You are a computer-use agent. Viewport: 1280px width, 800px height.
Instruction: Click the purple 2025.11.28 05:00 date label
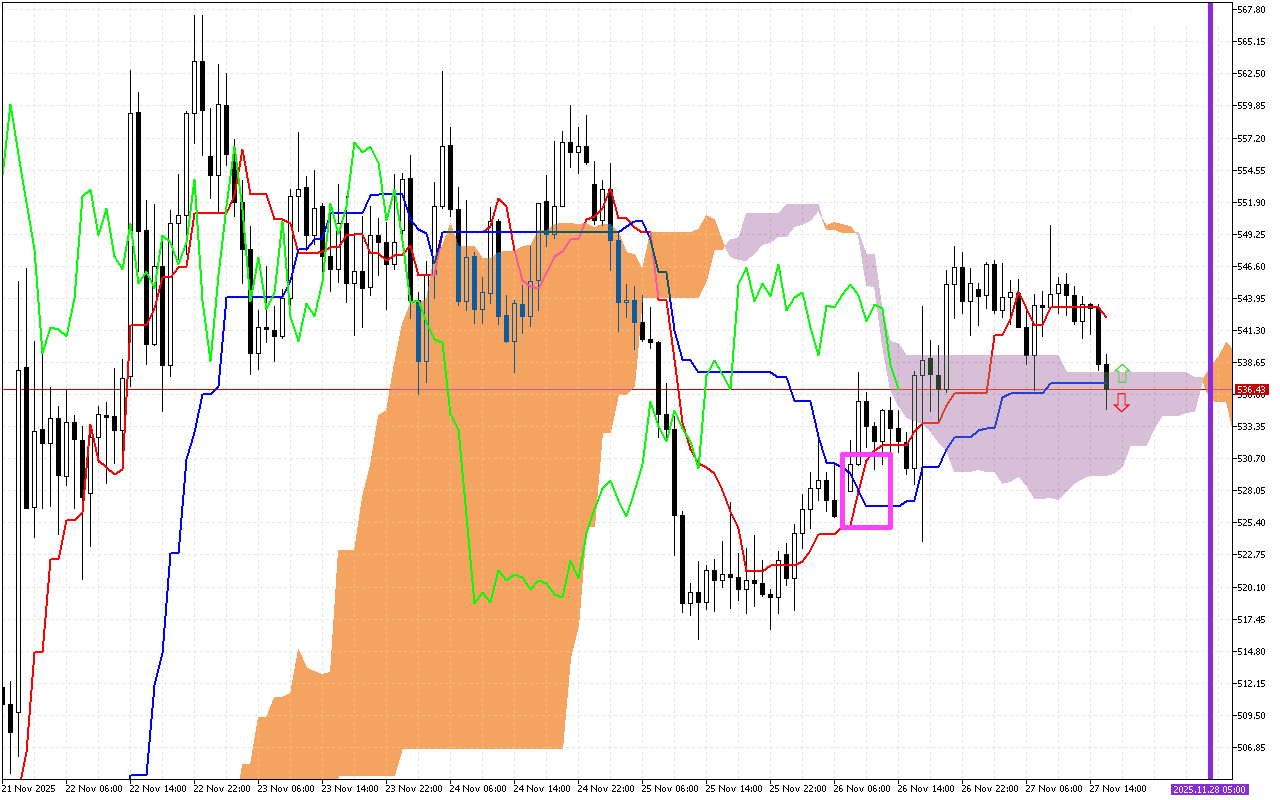coord(1210,789)
